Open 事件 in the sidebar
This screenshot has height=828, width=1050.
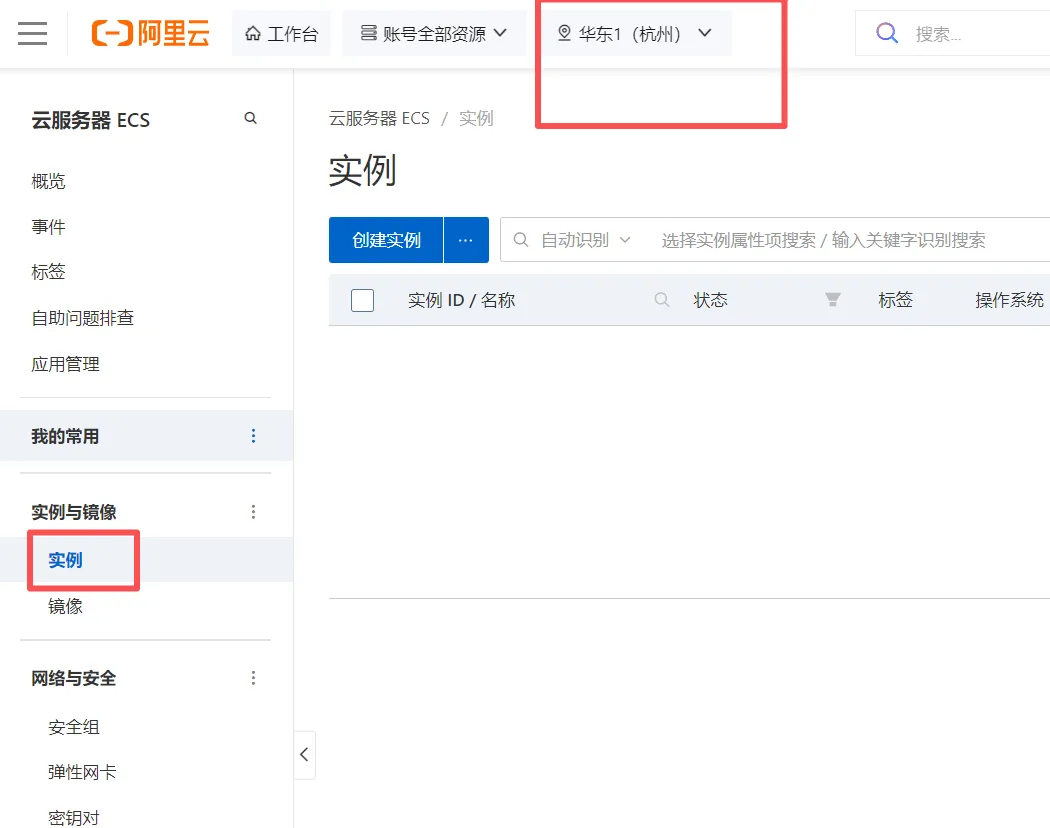tap(48, 226)
